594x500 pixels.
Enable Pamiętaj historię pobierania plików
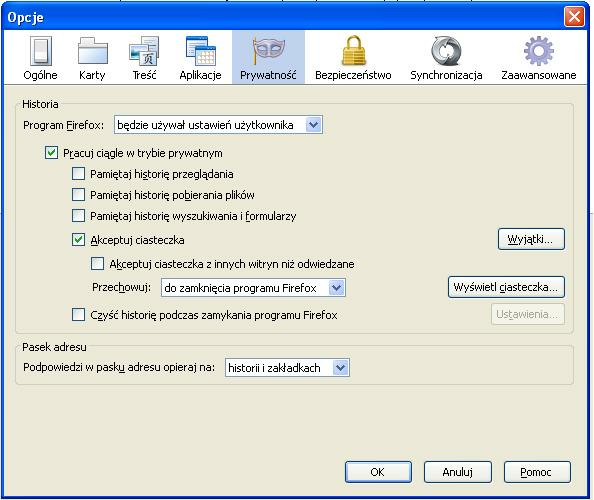tap(78, 195)
